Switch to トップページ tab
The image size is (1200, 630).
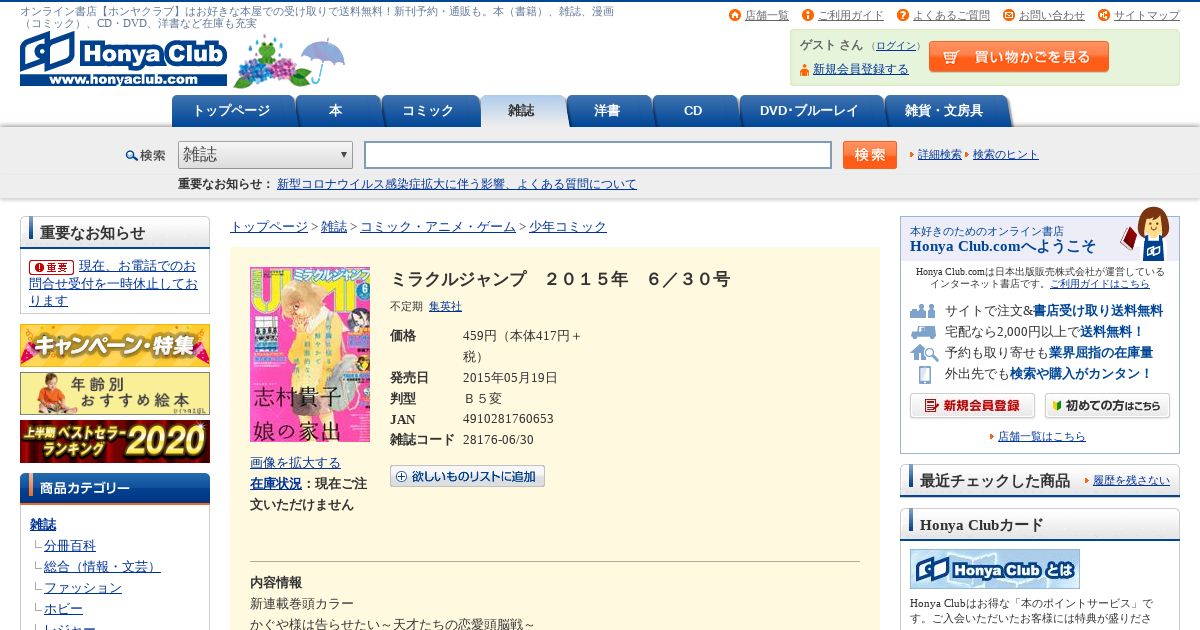(x=232, y=111)
